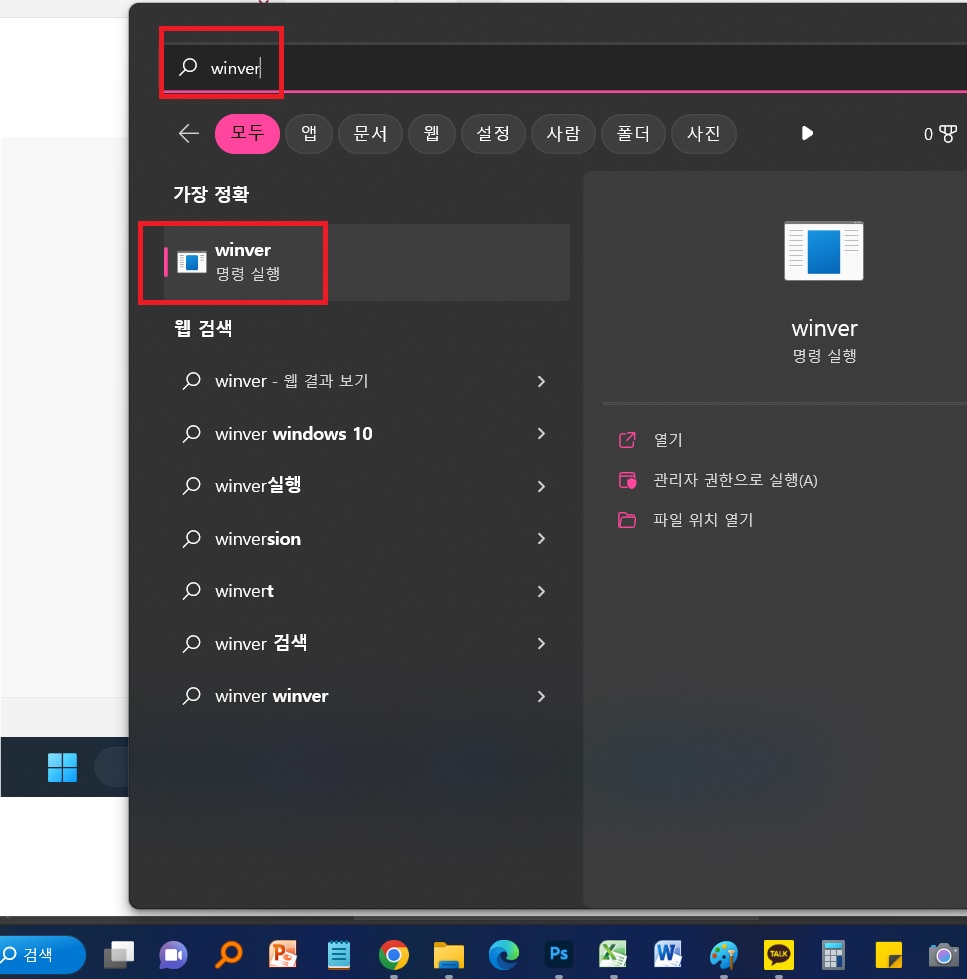Go back with the left arrow

click(189, 134)
